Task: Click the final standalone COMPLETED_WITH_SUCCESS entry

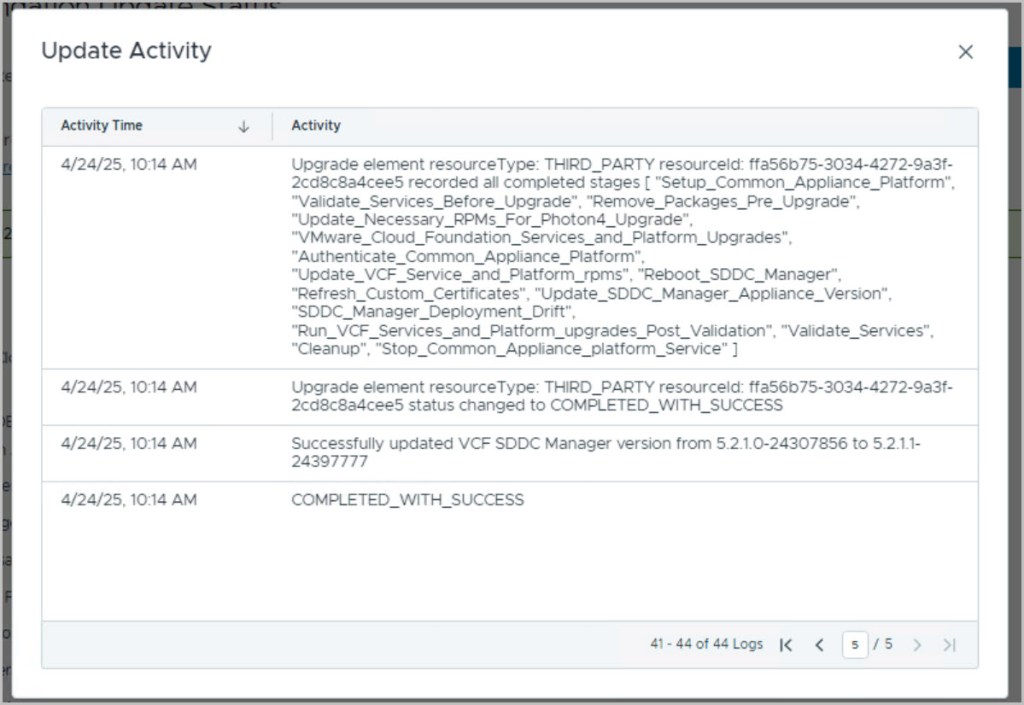Action: pyautogui.click(x=407, y=499)
